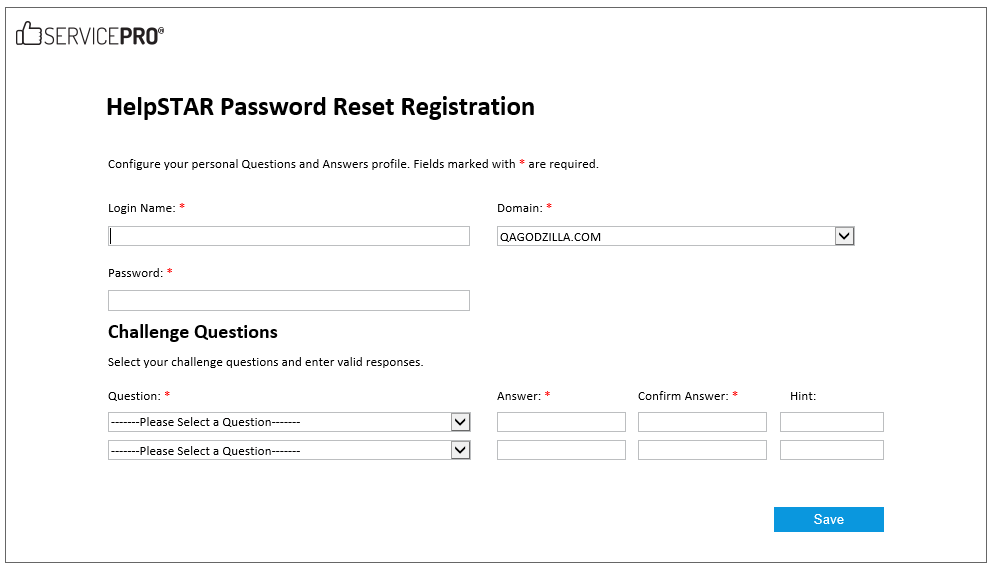
Task: Click the first question dropdown arrow
Action: (x=460, y=422)
